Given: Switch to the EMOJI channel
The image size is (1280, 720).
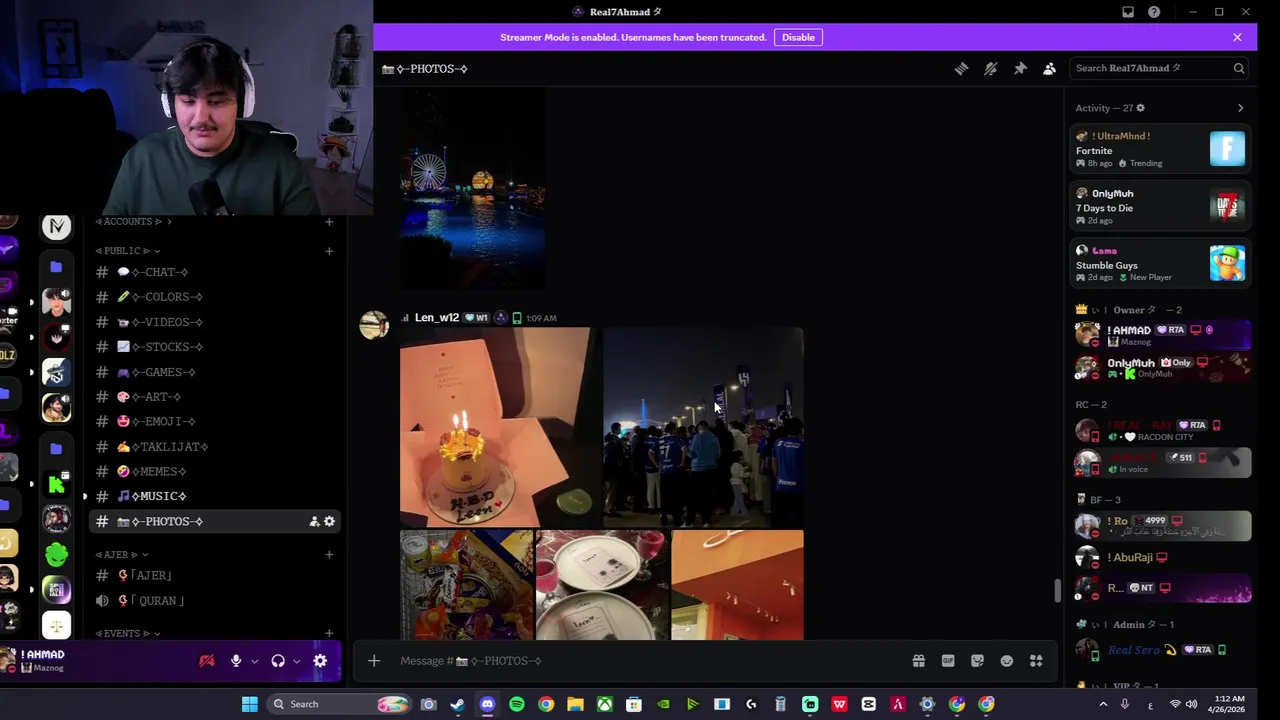Looking at the screenshot, I should [215, 422].
